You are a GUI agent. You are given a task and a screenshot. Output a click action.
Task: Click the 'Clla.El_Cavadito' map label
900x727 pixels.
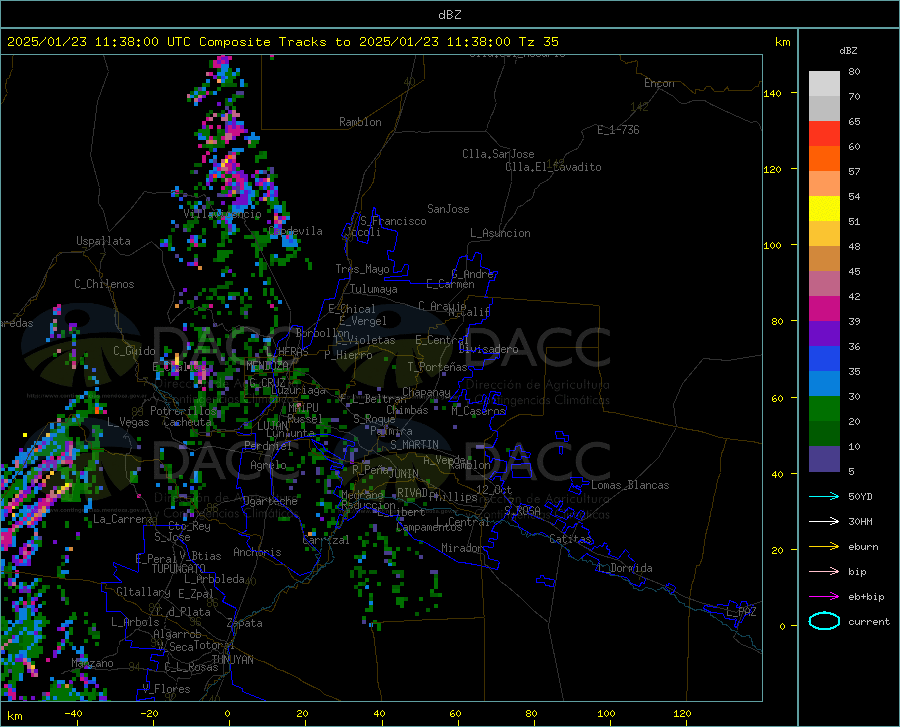pyautogui.click(x=553, y=167)
